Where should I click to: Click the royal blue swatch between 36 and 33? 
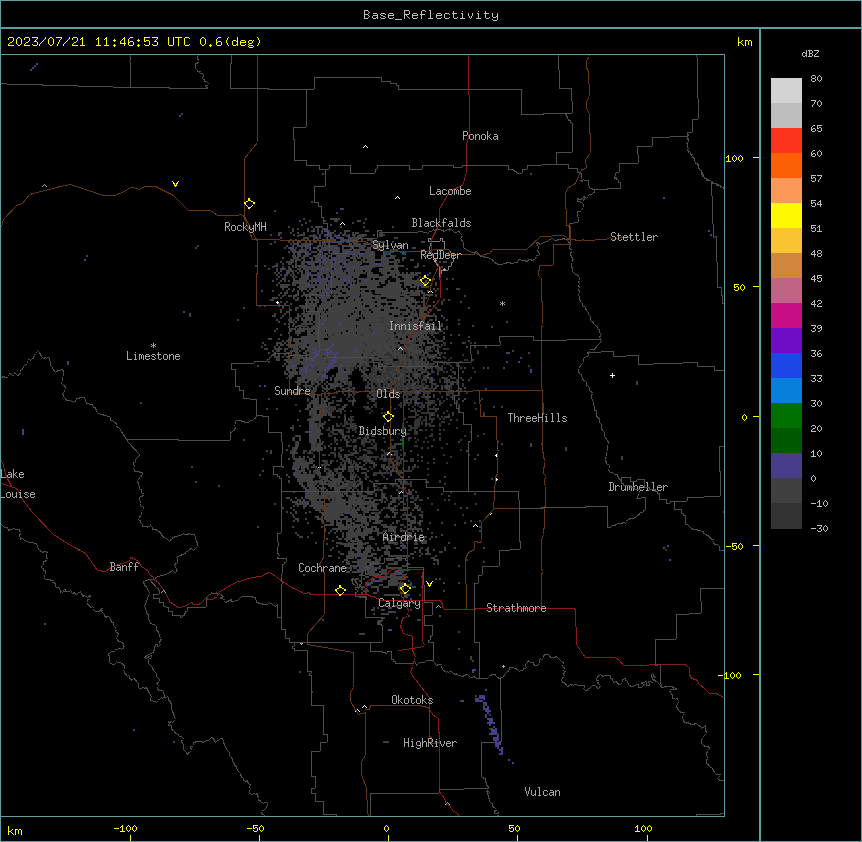tap(786, 365)
